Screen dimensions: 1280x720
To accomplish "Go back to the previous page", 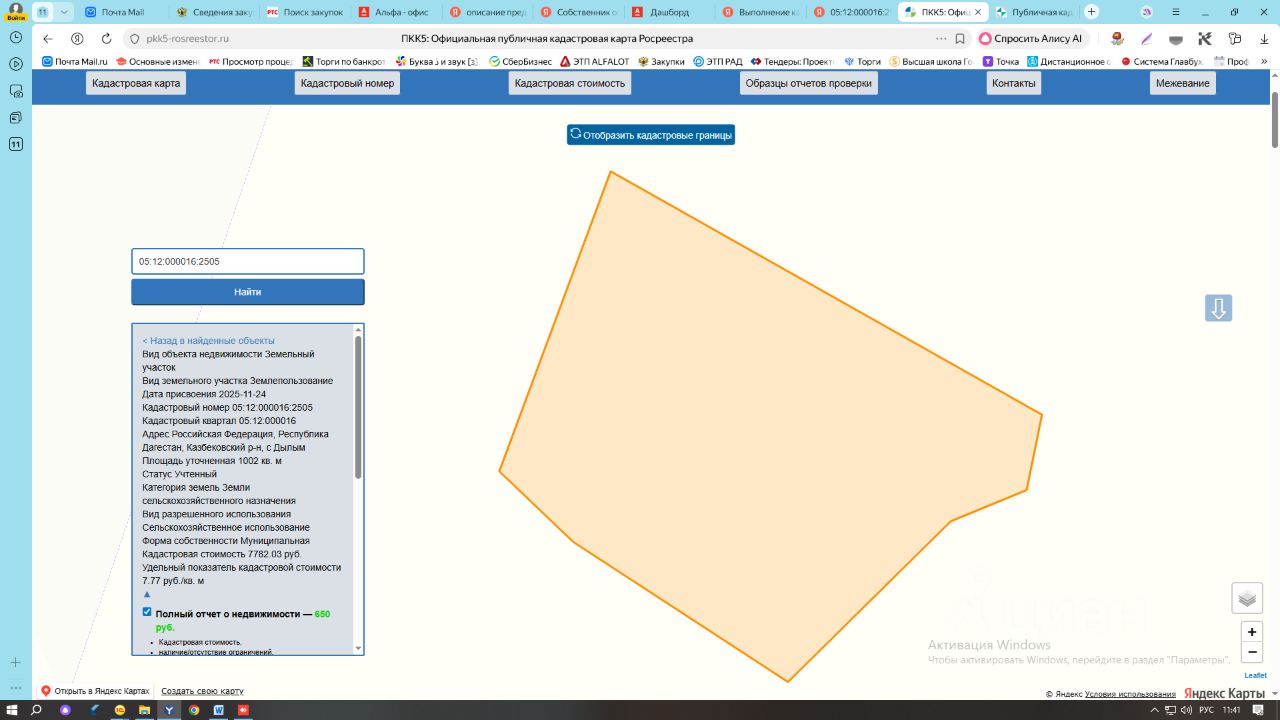I will 48,39.
